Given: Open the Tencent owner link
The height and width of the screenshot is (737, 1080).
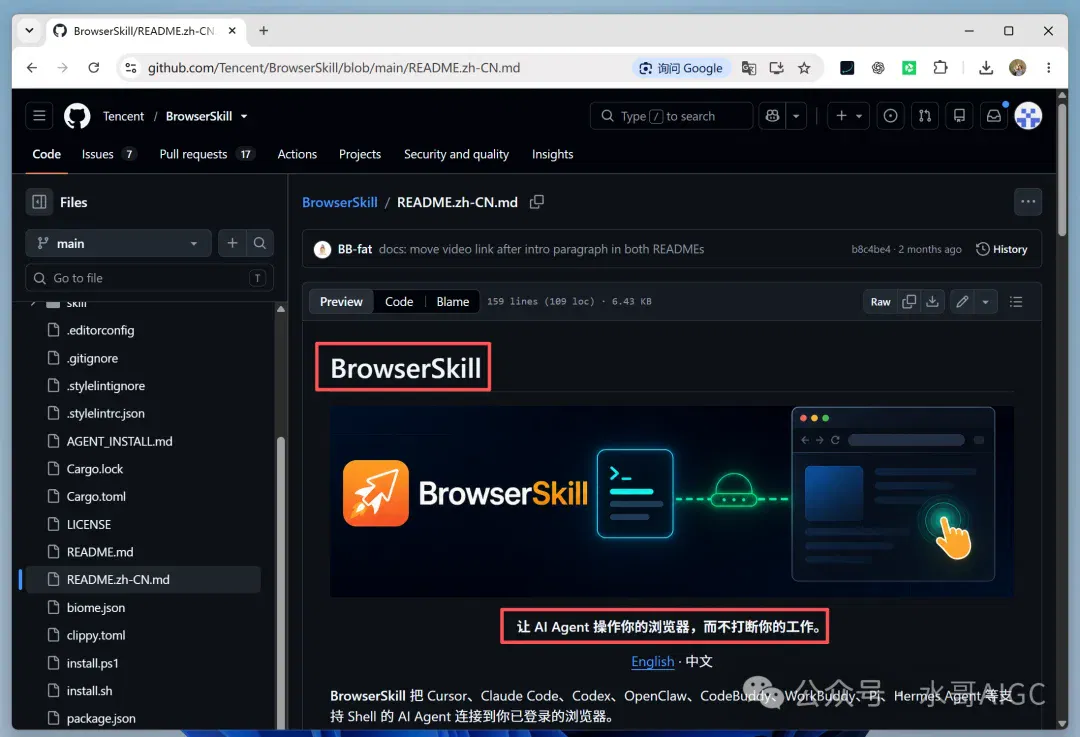Looking at the screenshot, I should pyautogui.click(x=123, y=116).
